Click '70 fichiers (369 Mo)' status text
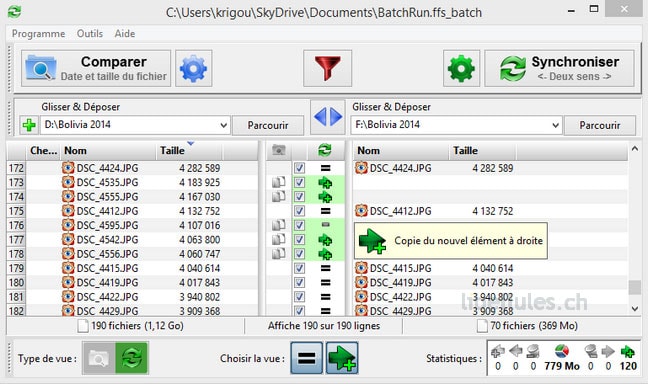Viewport: 648px width, 384px height. 534,326
